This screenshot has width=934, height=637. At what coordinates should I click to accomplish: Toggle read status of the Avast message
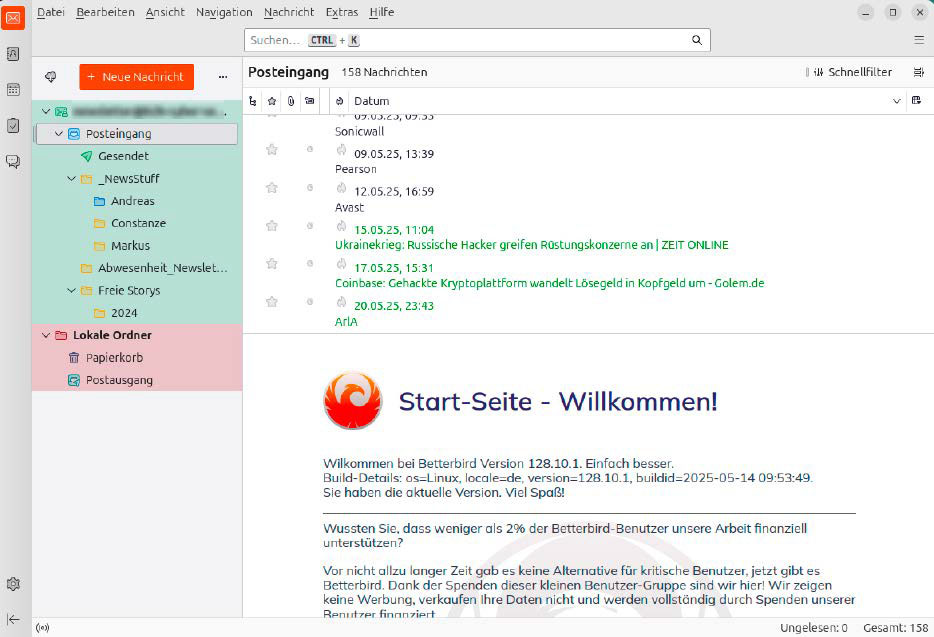[310, 188]
